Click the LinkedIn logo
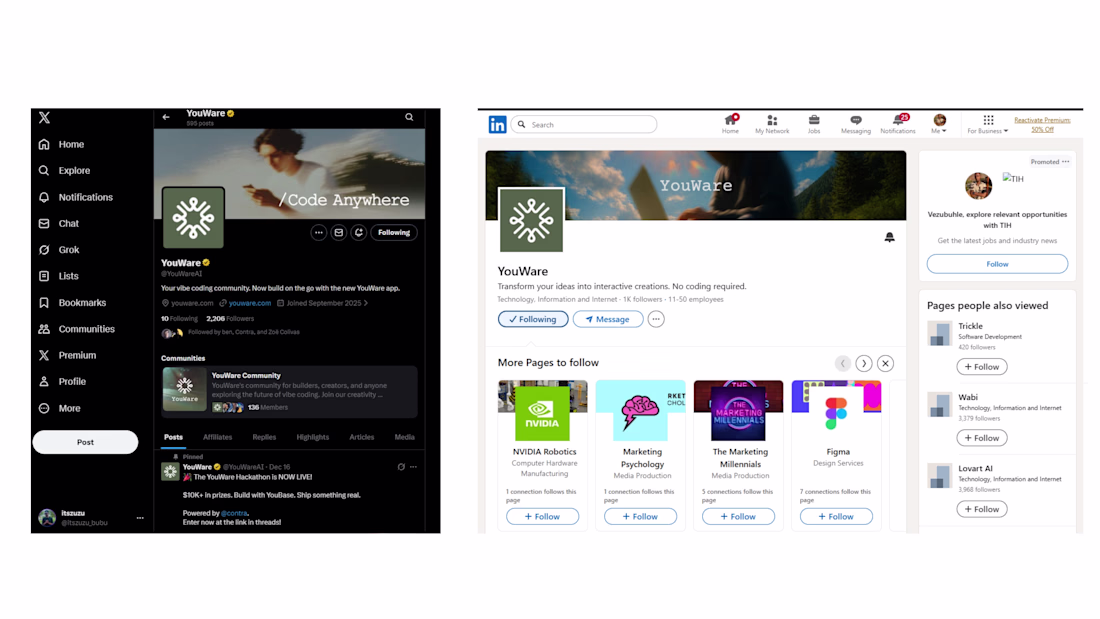Screen dimensions: 1100x619 point(497,124)
